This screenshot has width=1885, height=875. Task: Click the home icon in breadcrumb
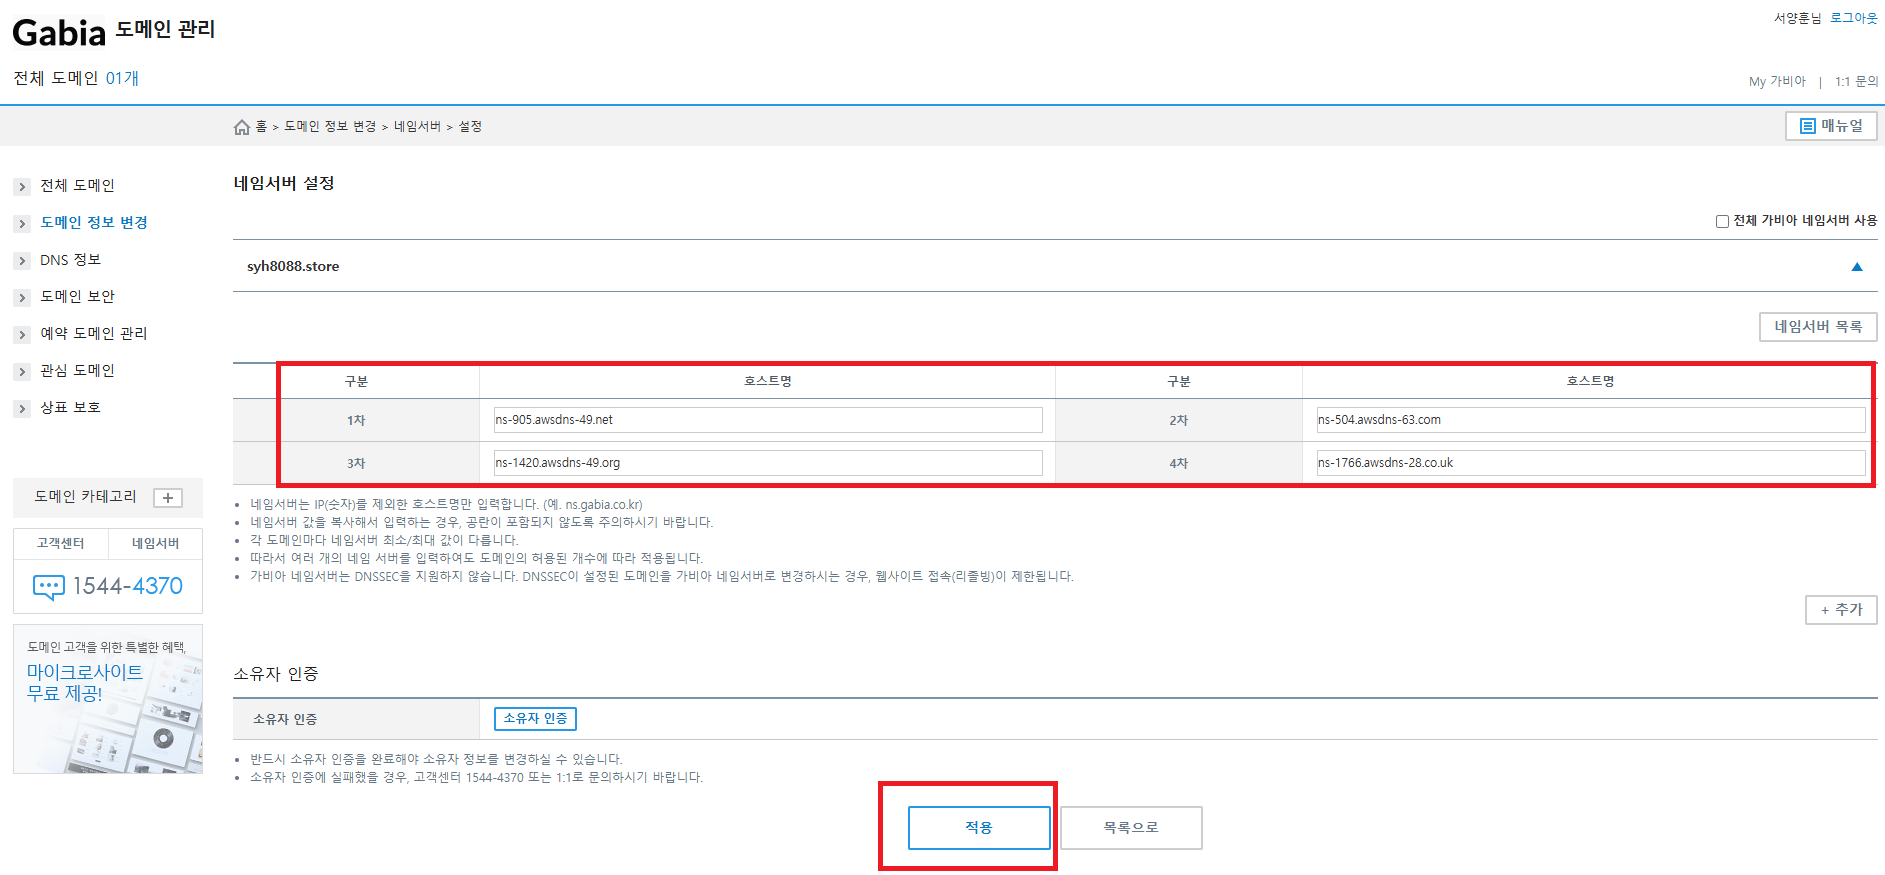242,127
